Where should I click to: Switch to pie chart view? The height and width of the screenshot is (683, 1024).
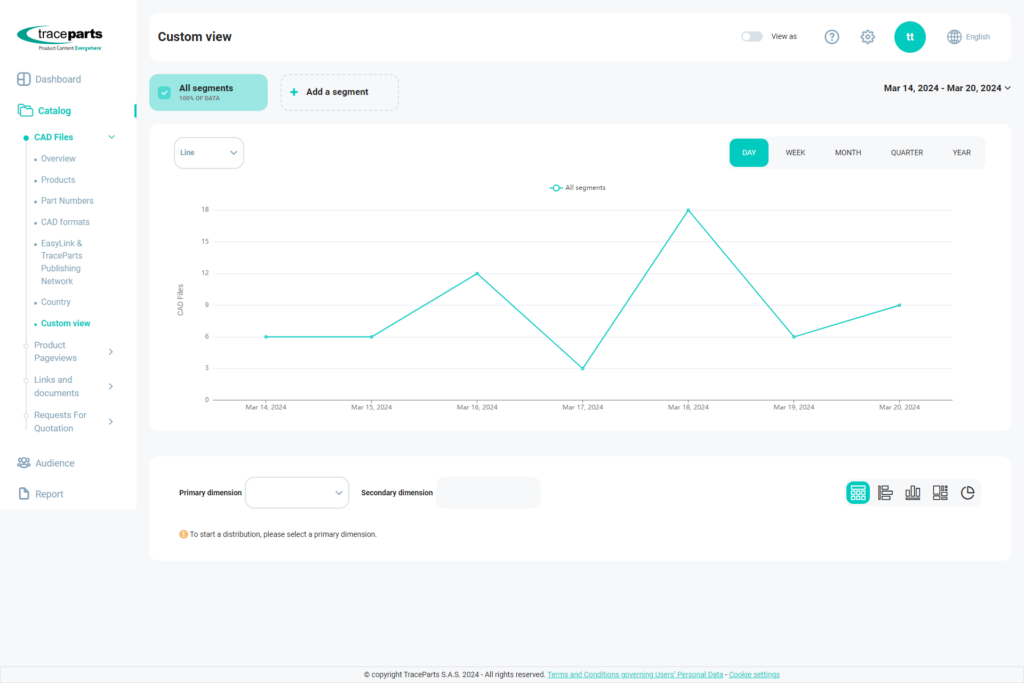967,492
